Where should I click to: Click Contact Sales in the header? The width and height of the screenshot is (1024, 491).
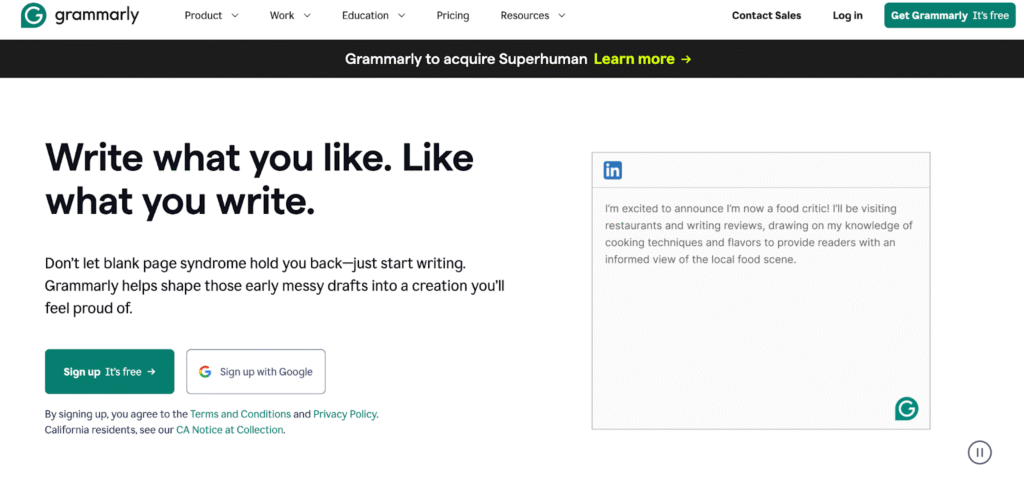click(x=766, y=16)
